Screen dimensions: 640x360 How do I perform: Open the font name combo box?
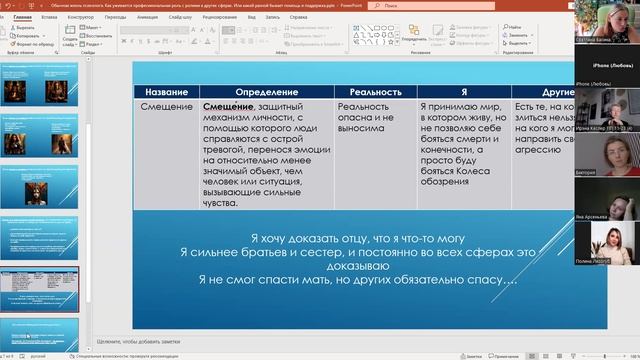point(146,30)
